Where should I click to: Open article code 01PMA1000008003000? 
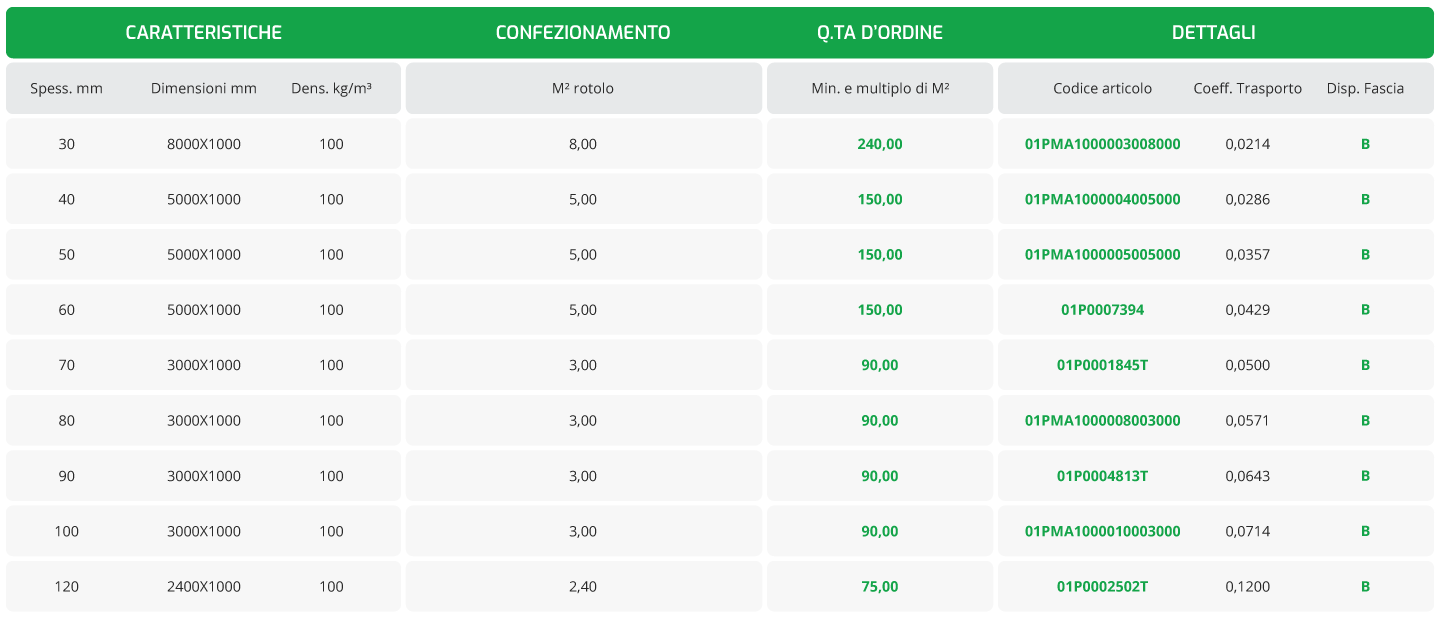(1102, 420)
